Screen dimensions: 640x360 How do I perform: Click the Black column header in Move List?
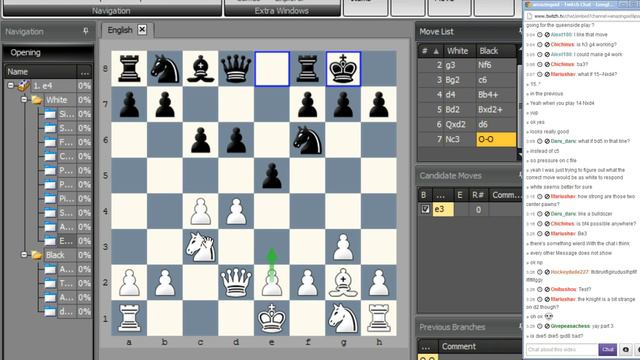[x=496, y=51]
